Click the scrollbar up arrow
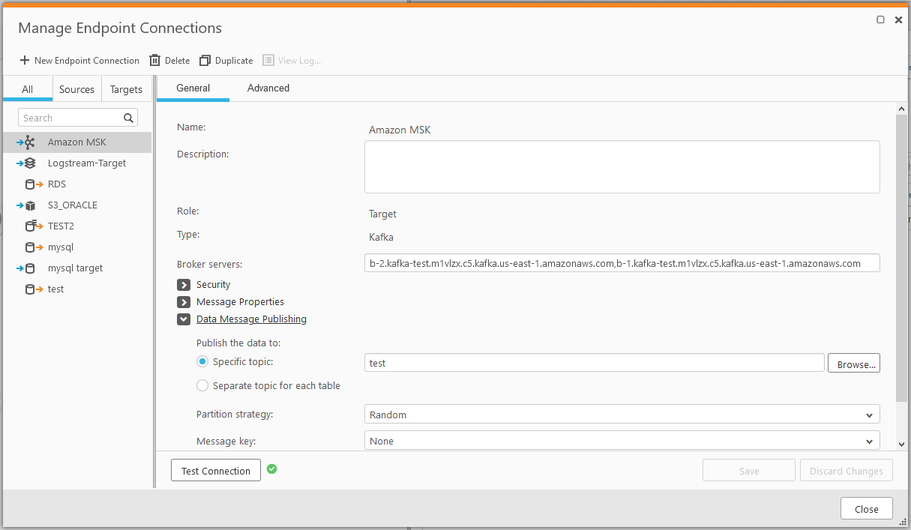 coord(901,109)
